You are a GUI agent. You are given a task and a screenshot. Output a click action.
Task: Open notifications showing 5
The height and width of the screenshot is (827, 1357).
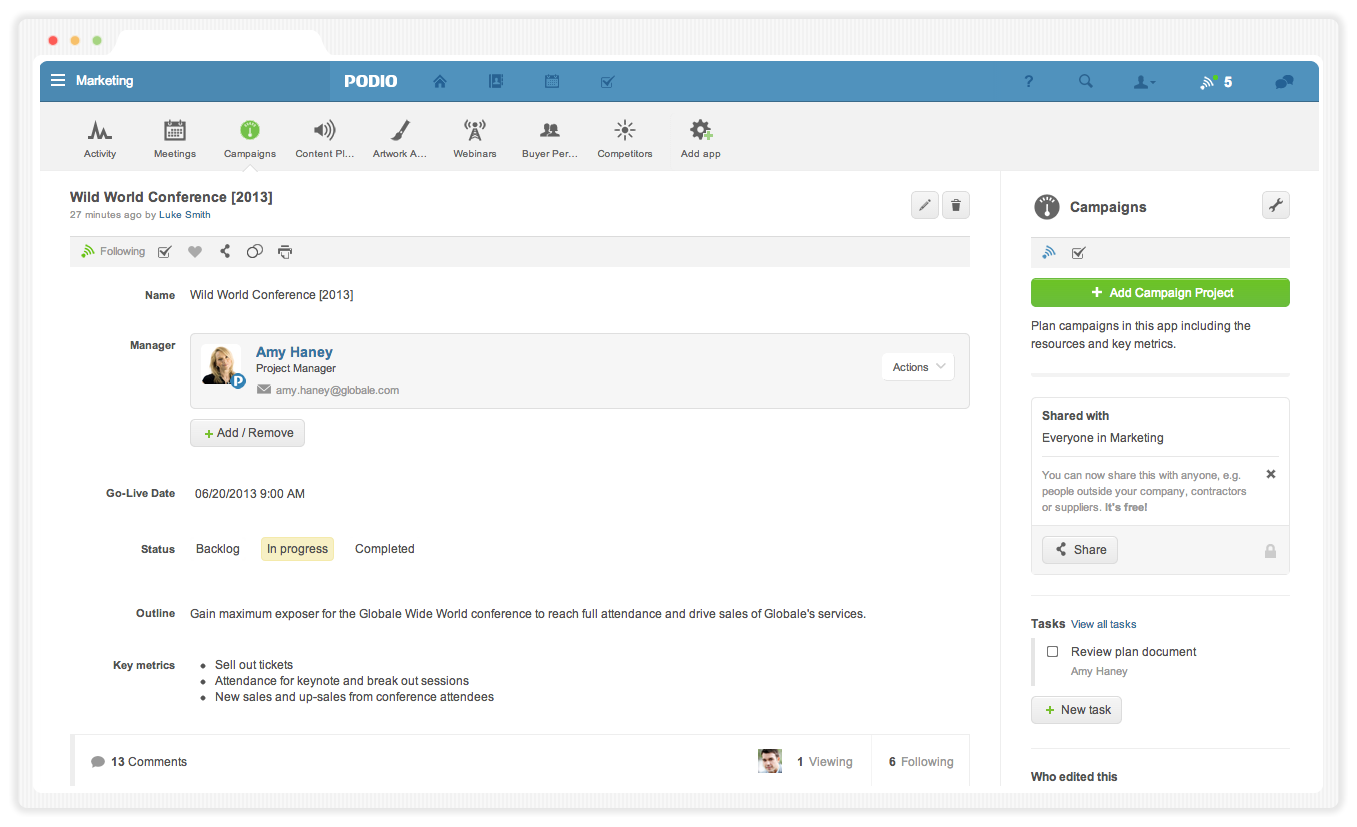pyautogui.click(x=1216, y=82)
